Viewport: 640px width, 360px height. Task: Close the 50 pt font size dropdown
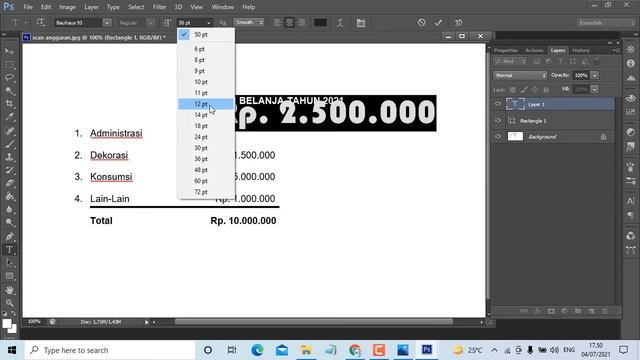tap(209, 23)
